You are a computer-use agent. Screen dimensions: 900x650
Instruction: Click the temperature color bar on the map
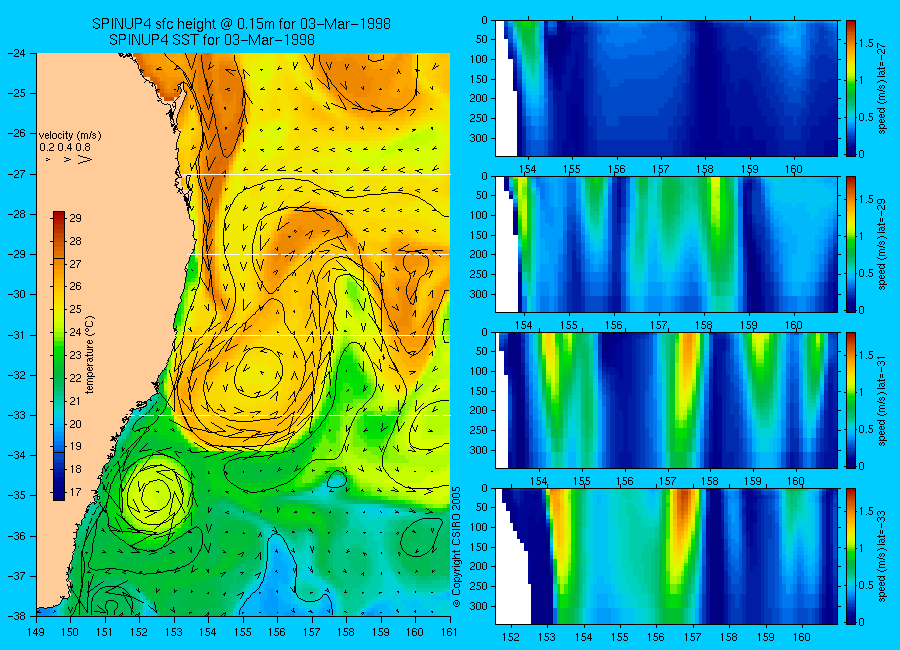[x=59, y=355]
